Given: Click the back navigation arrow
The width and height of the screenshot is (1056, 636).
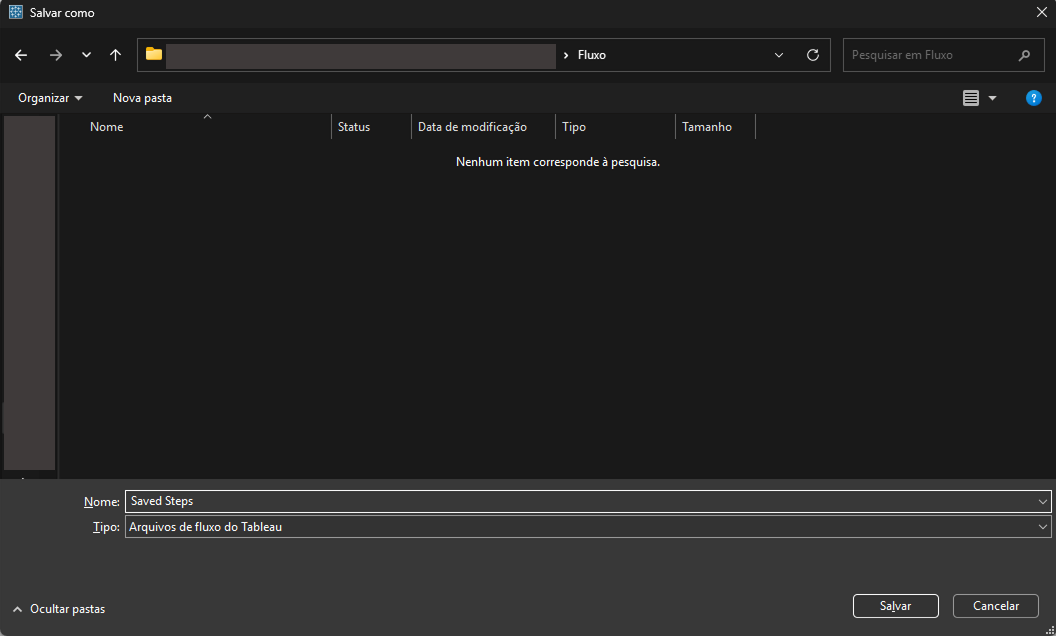Looking at the screenshot, I should click(21, 55).
